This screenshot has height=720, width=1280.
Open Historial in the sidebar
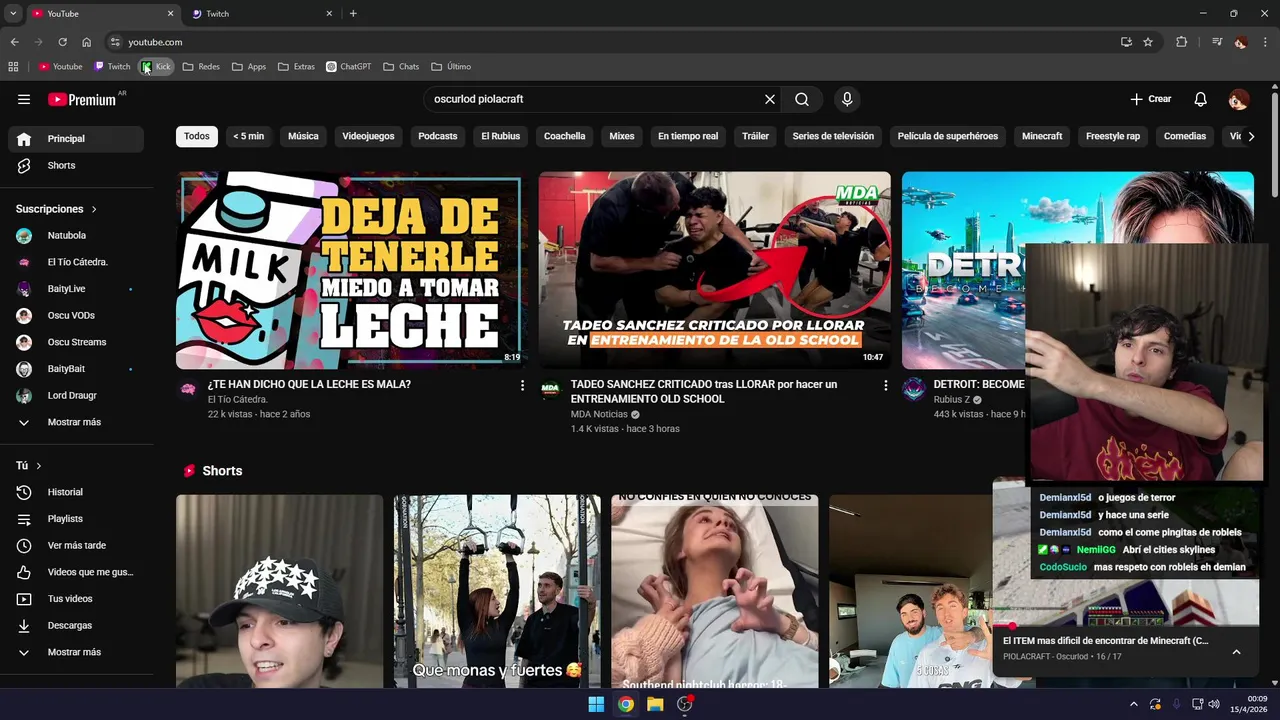click(x=75, y=492)
